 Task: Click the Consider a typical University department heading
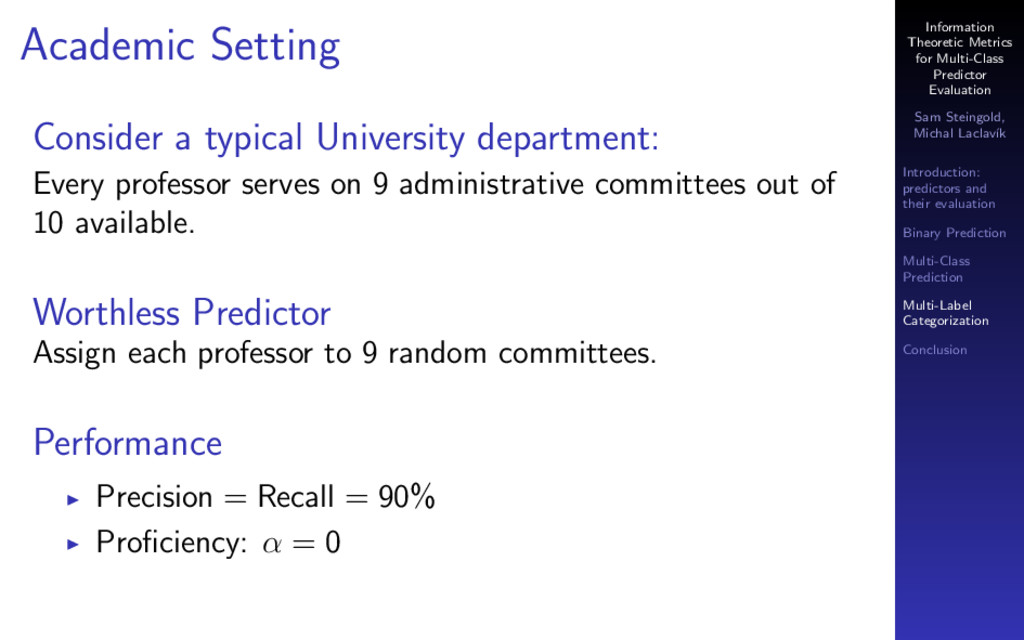346,138
